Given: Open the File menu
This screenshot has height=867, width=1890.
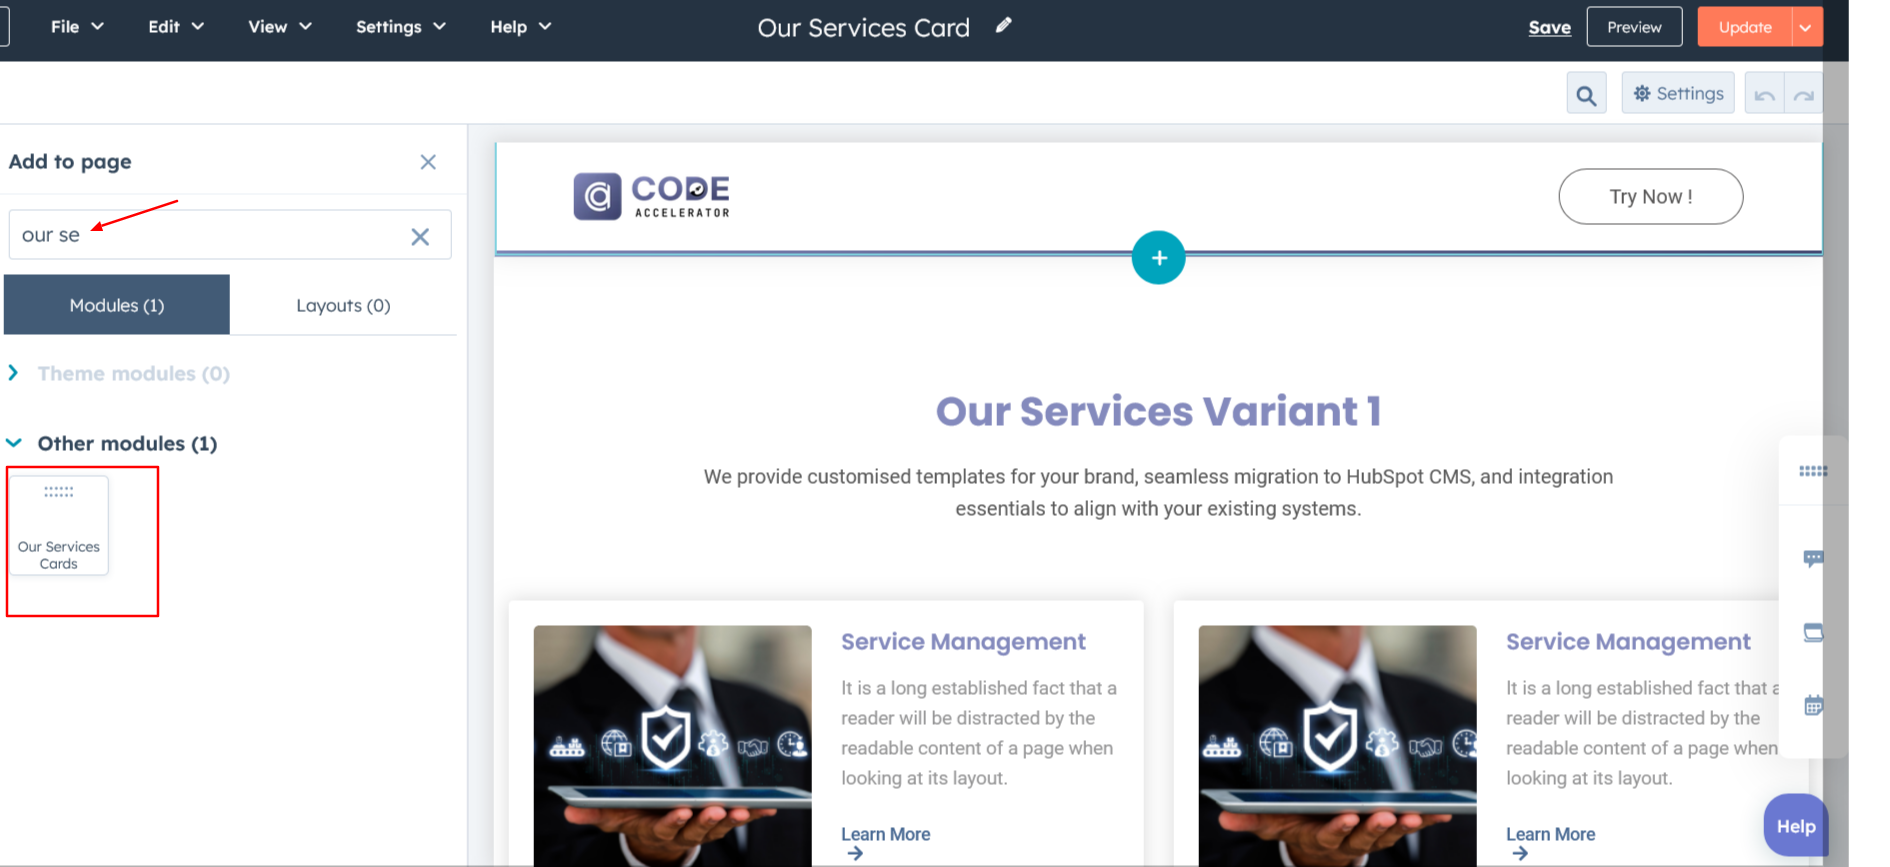Looking at the screenshot, I should point(77,27).
